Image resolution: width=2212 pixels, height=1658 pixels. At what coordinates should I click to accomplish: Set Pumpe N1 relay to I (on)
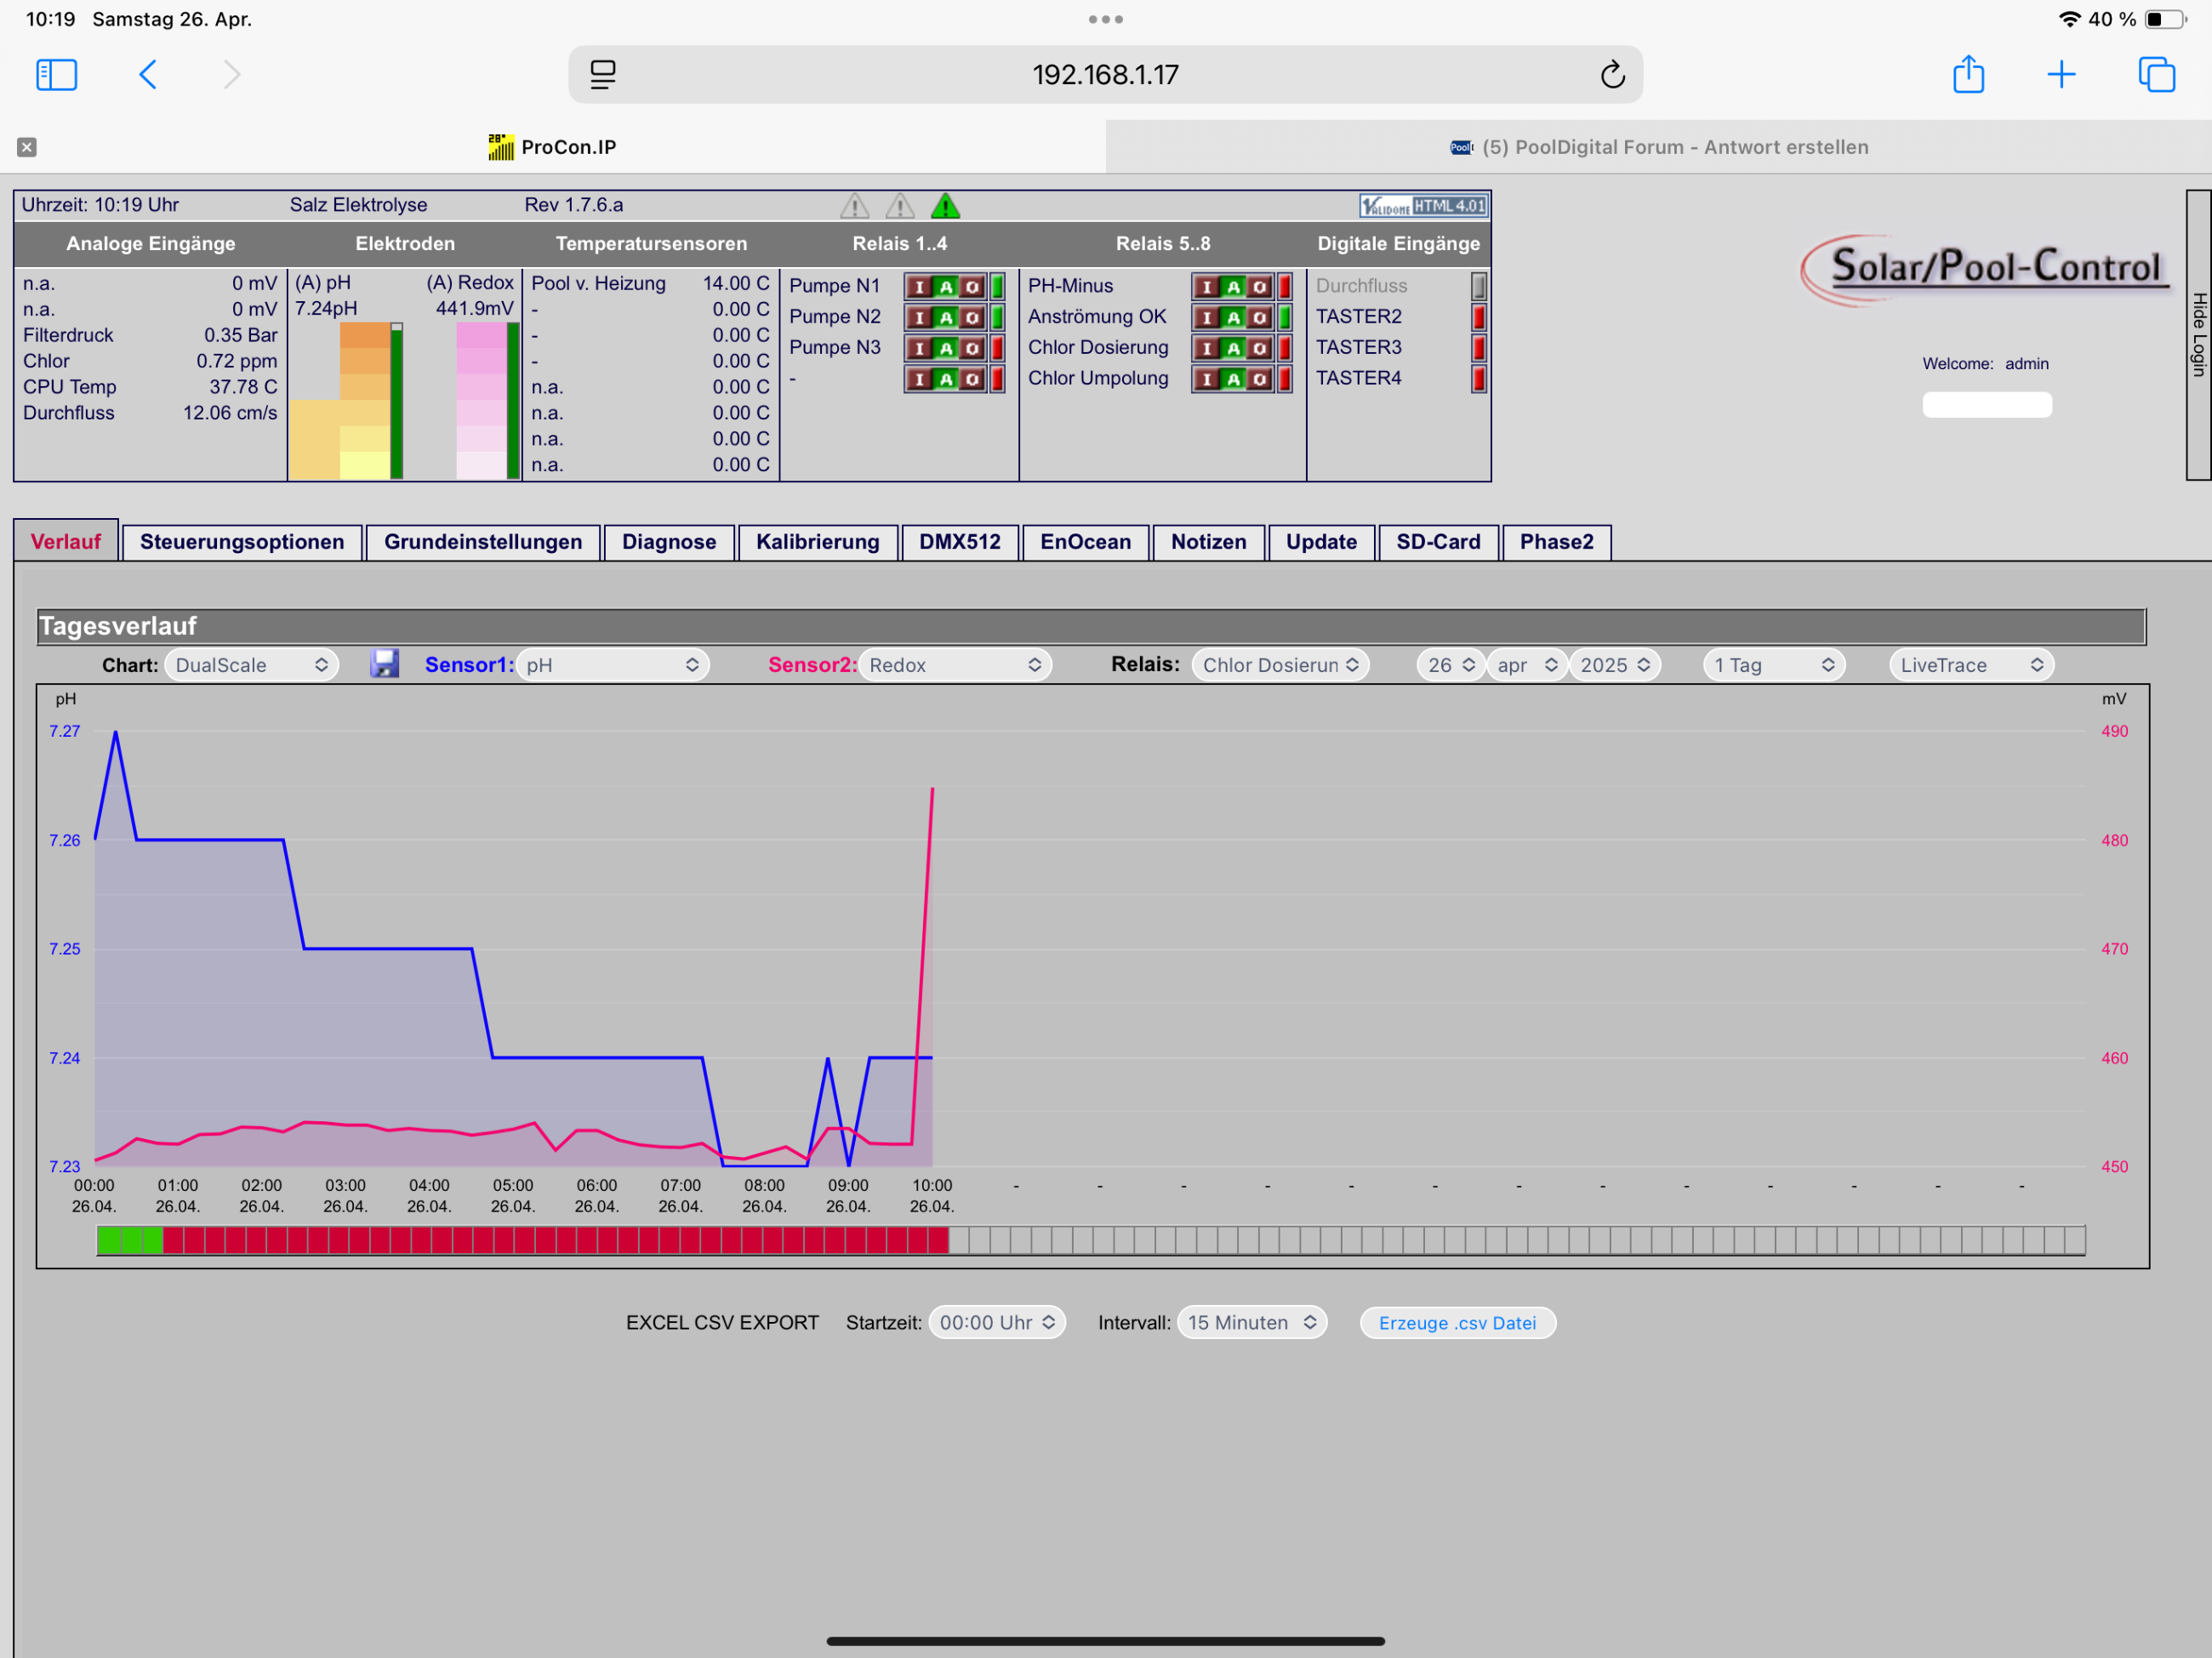919,287
